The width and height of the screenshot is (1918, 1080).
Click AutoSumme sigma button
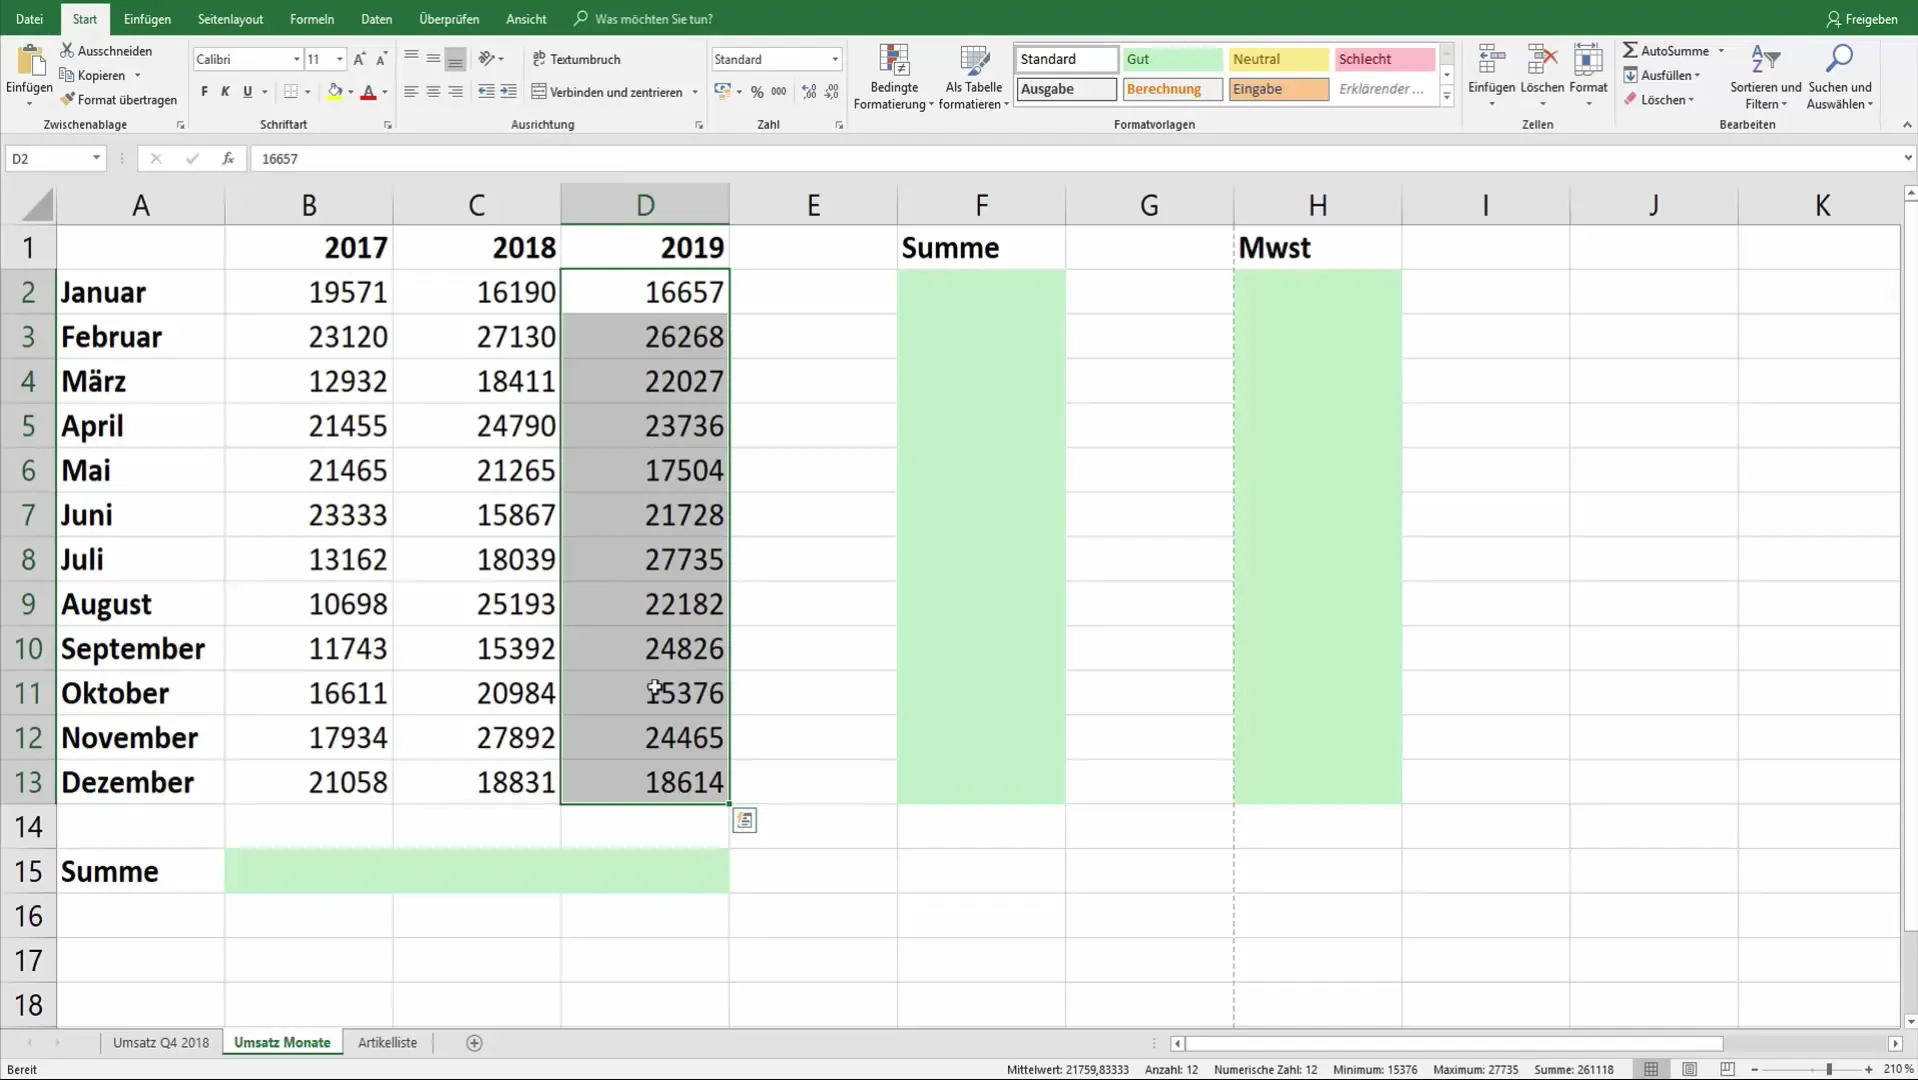pyautogui.click(x=1665, y=50)
